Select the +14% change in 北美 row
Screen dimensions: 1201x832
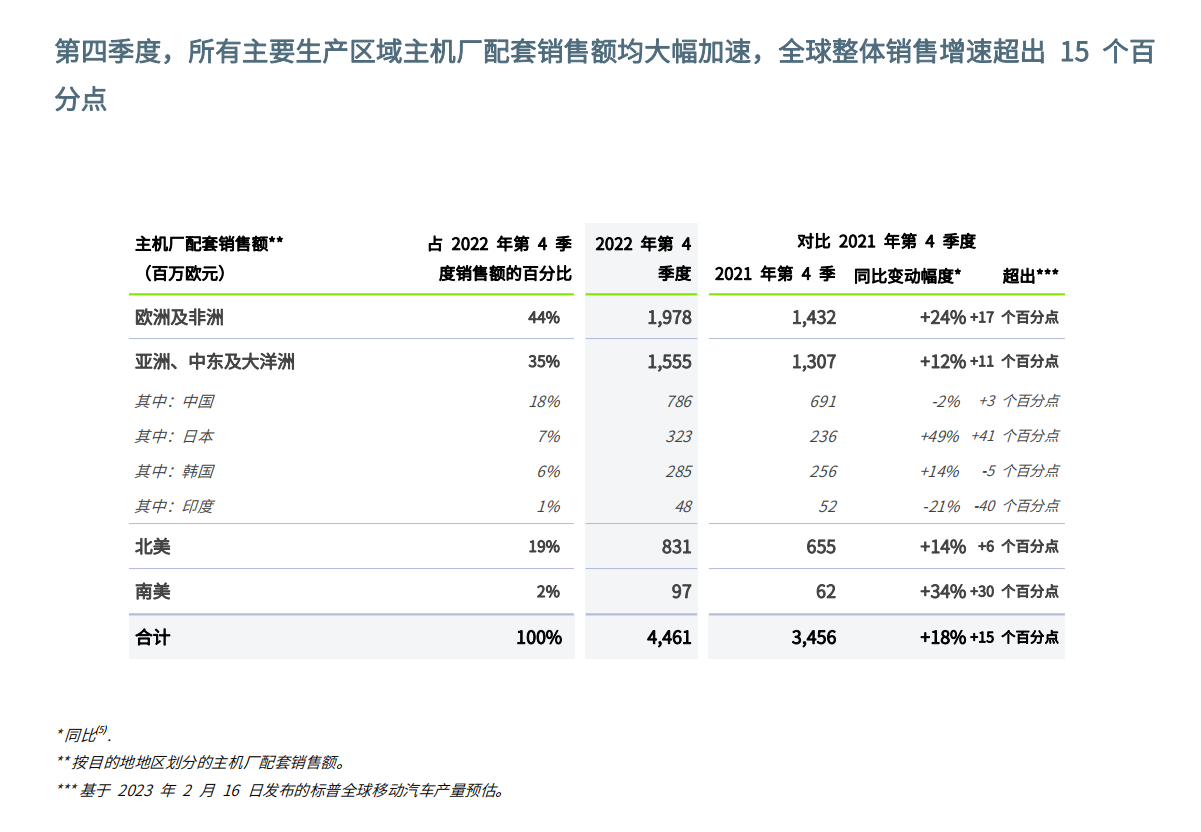[943, 547]
